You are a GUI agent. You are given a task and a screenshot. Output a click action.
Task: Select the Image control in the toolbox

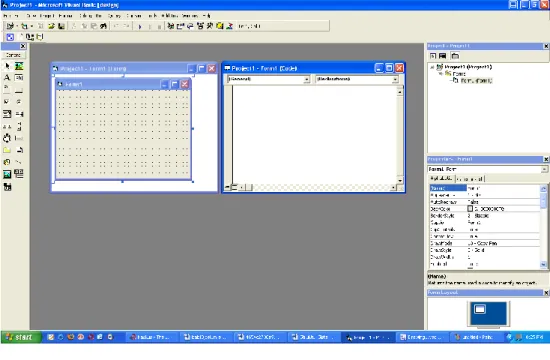7,174
